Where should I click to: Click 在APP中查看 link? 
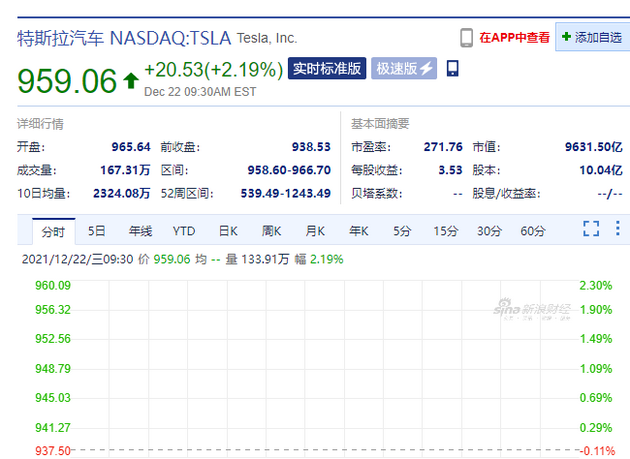pos(514,37)
